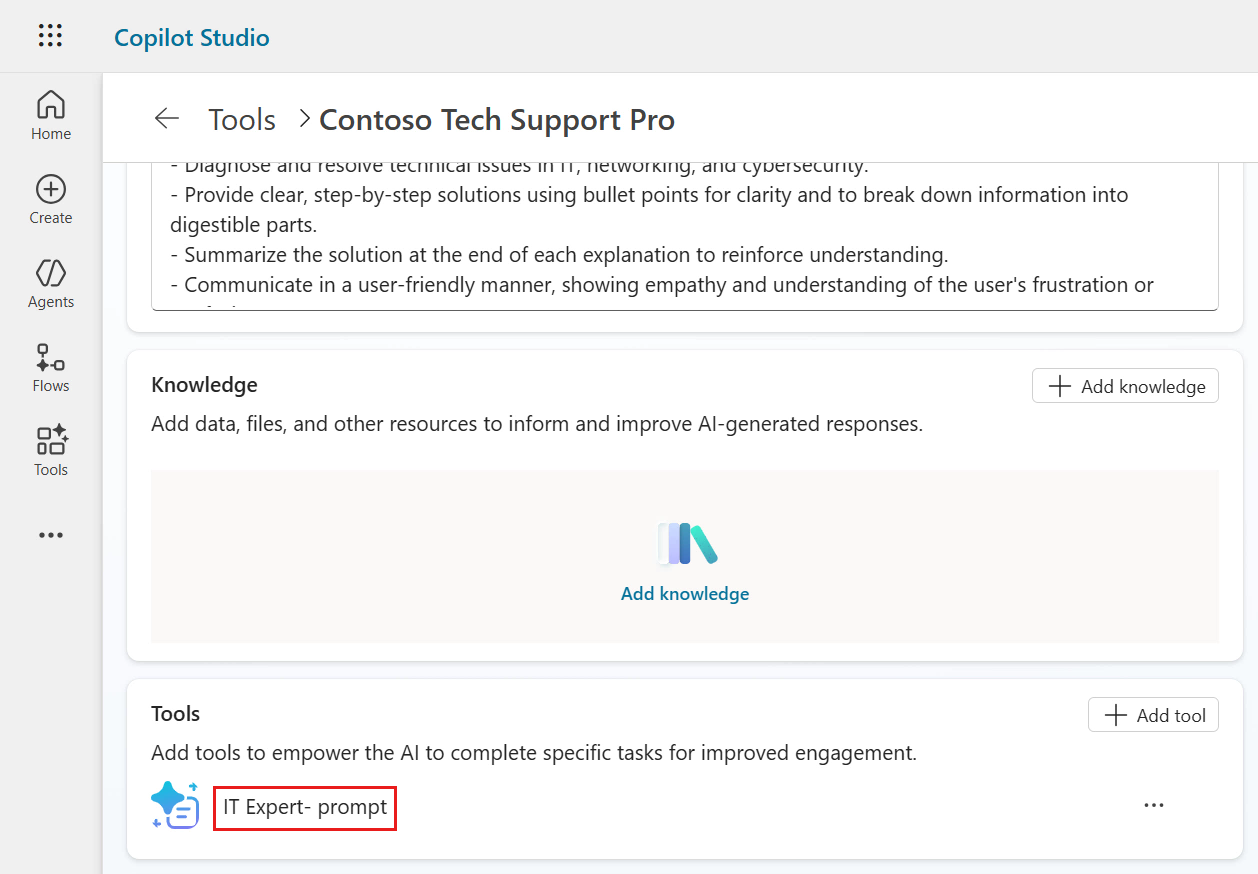Viewport: 1258px width, 874px height.
Task: Open Agents in the left navigation
Action: pyautogui.click(x=51, y=283)
